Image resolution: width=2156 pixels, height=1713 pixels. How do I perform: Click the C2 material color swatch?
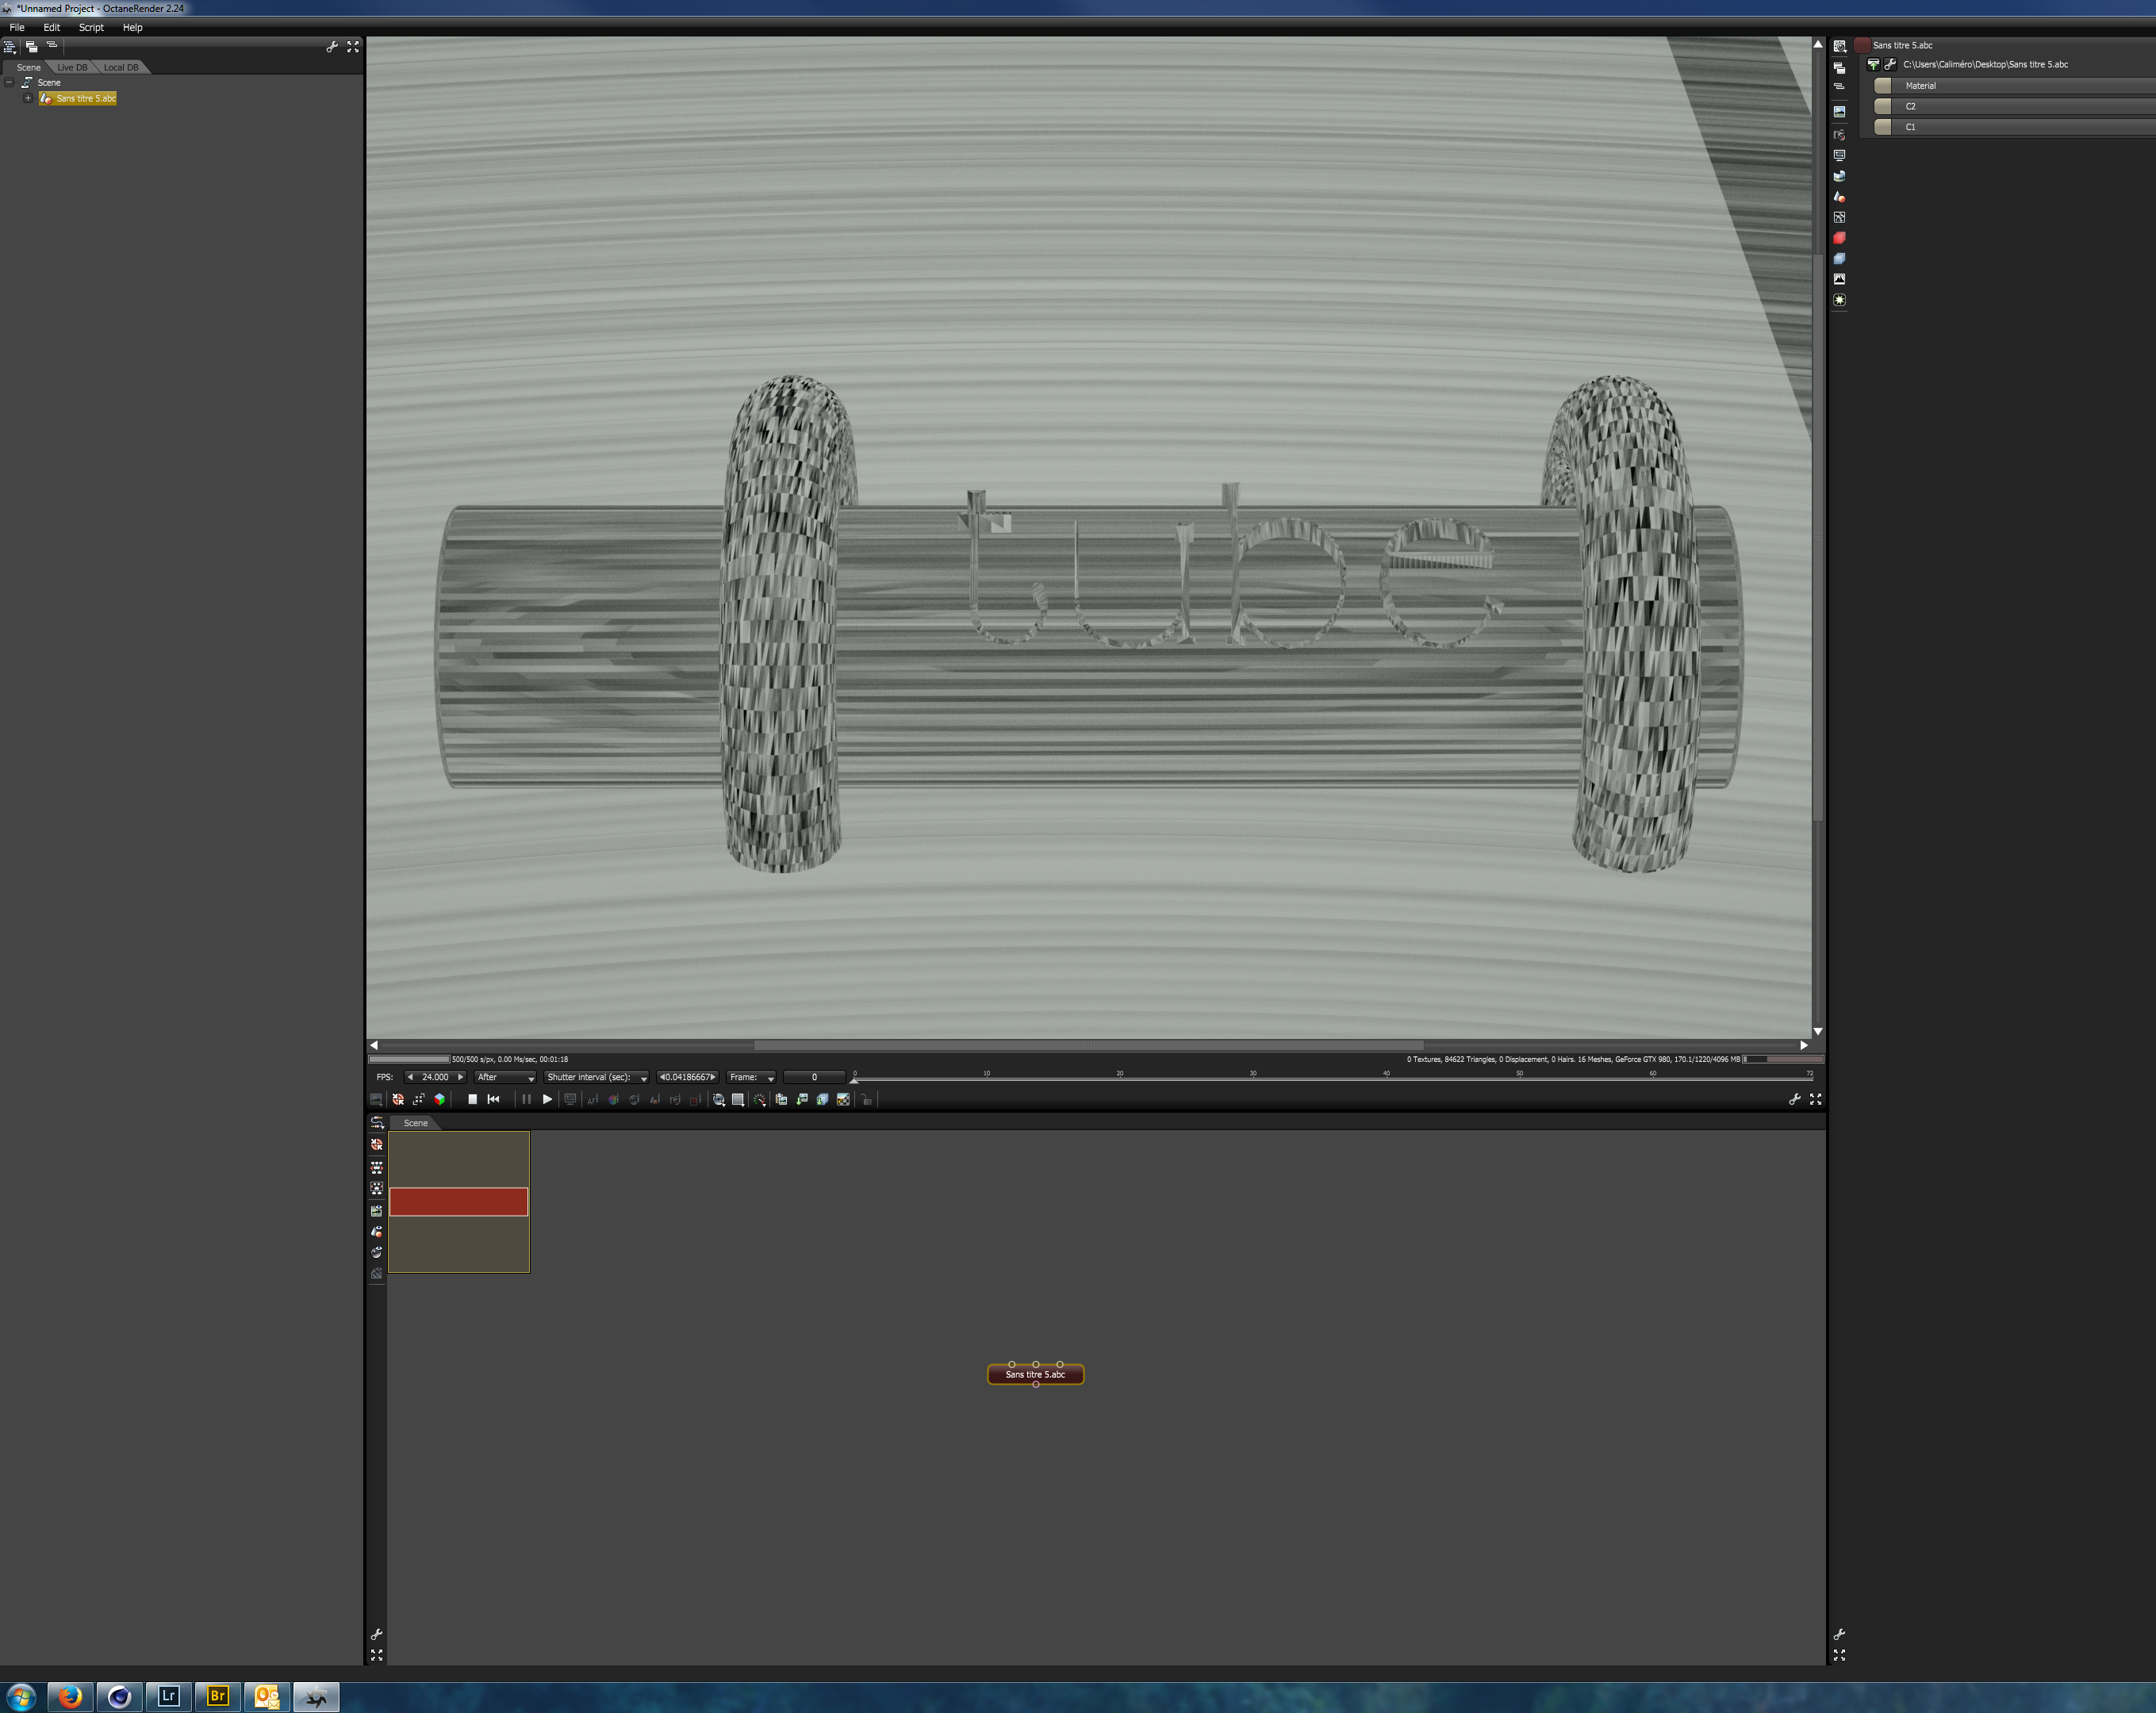tap(1883, 106)
